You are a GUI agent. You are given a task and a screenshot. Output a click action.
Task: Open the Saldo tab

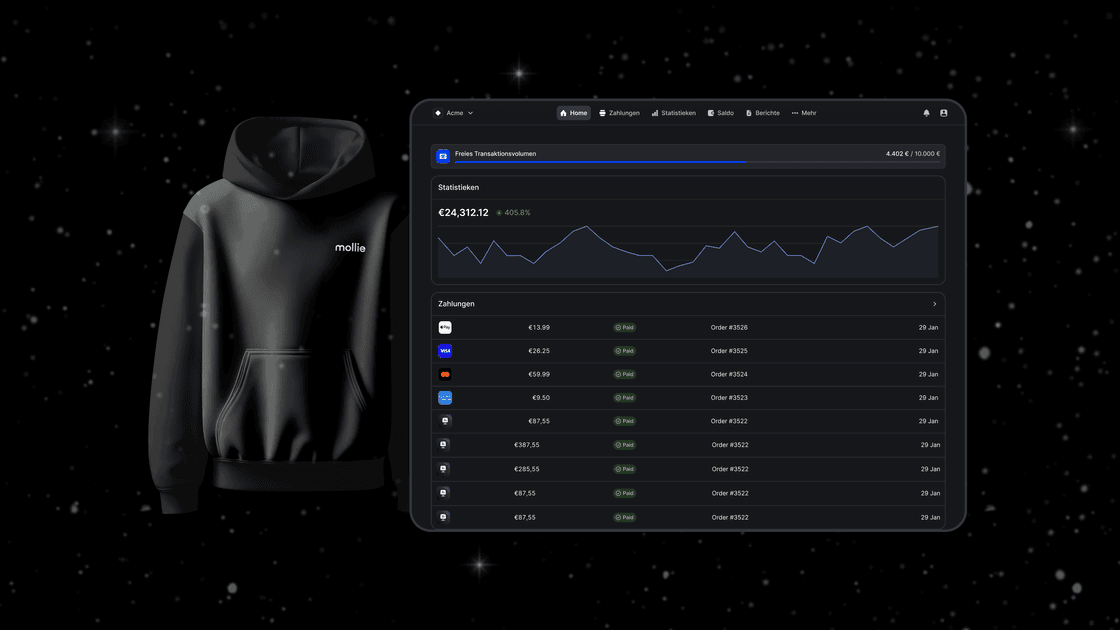pyautogui.click(x=721, y=113)
